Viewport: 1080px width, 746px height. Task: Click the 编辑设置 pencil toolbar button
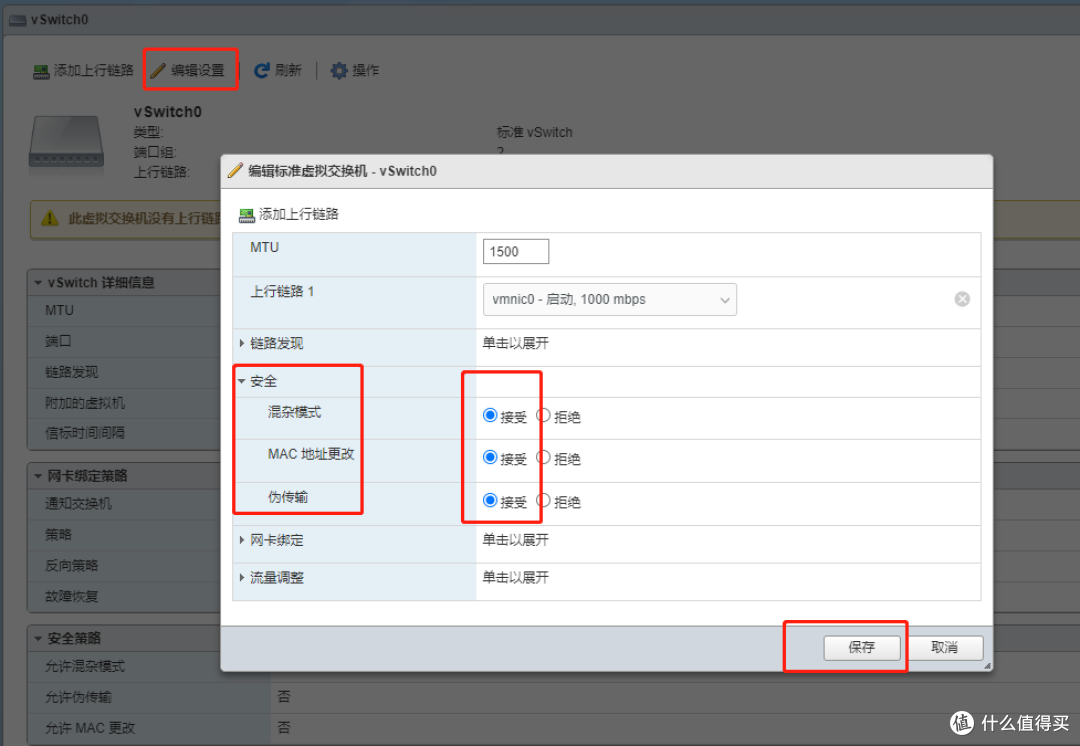point(189,70)
